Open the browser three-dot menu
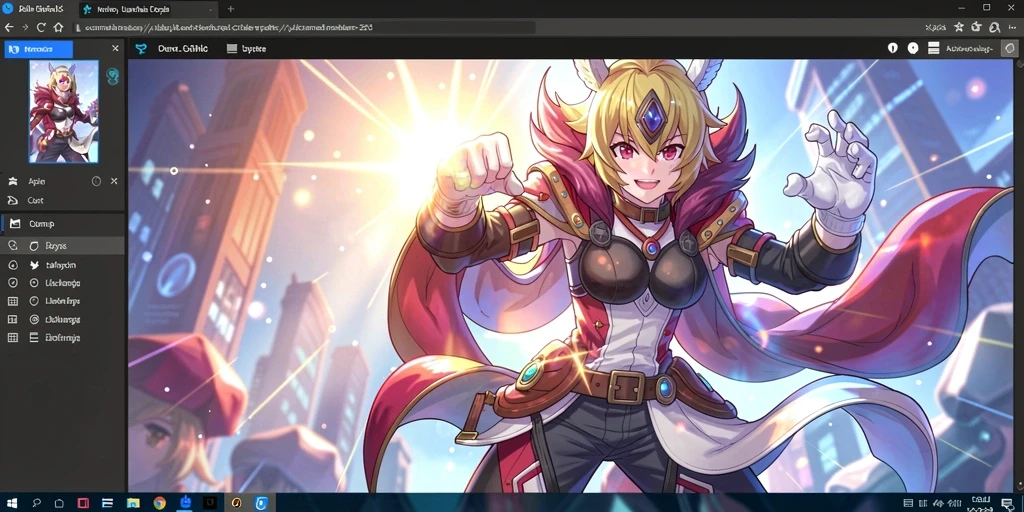The width and height of the screenshot is (1024, 512). point(1014,27)
